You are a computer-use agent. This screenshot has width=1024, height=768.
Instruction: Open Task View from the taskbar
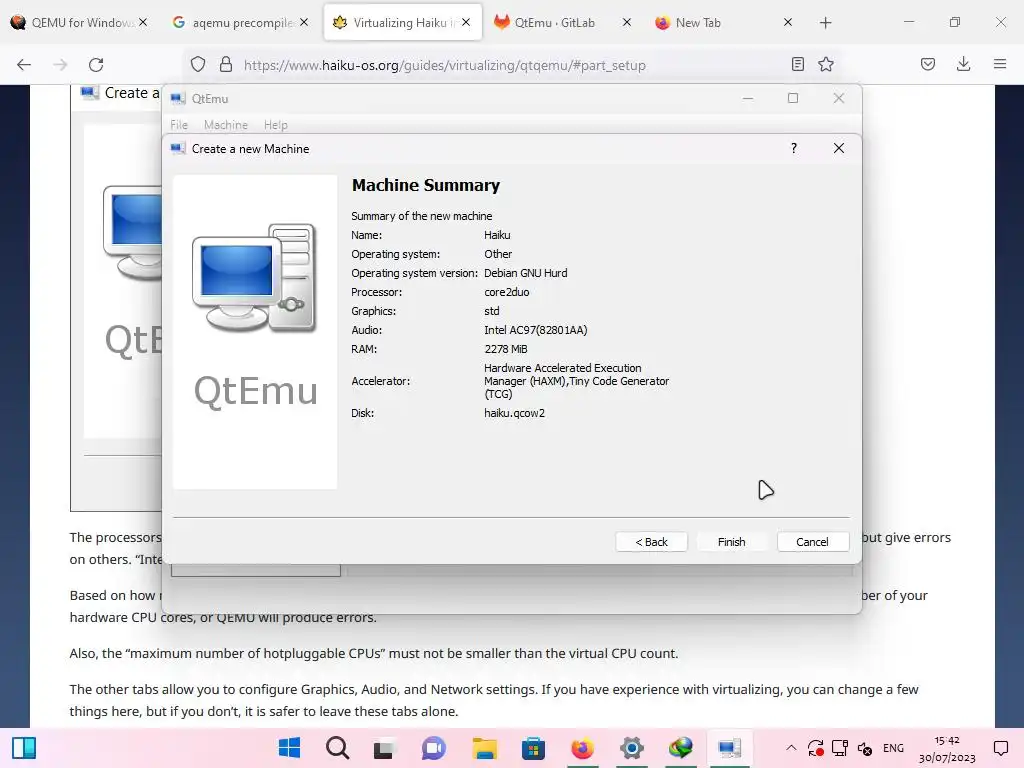384,748
